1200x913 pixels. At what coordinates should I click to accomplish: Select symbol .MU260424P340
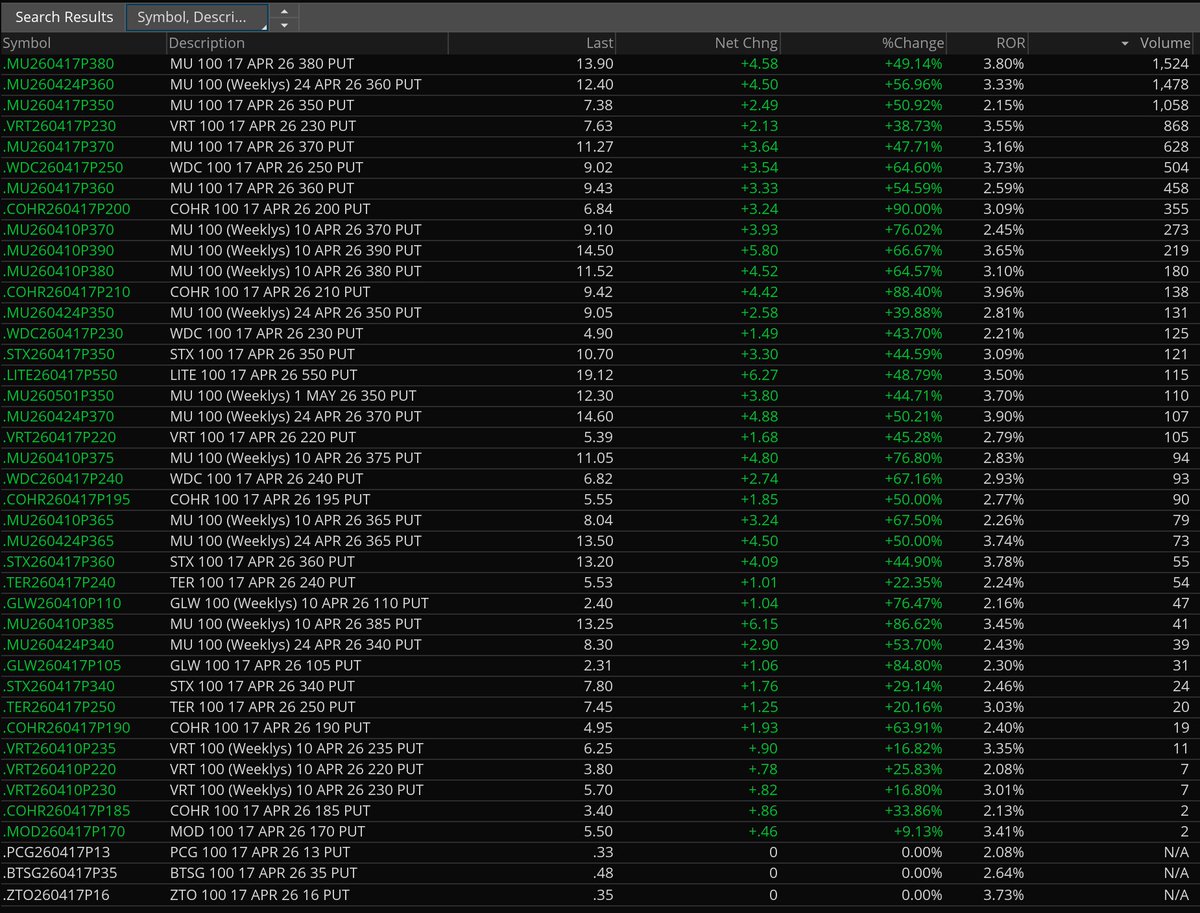tap(58, 645)
